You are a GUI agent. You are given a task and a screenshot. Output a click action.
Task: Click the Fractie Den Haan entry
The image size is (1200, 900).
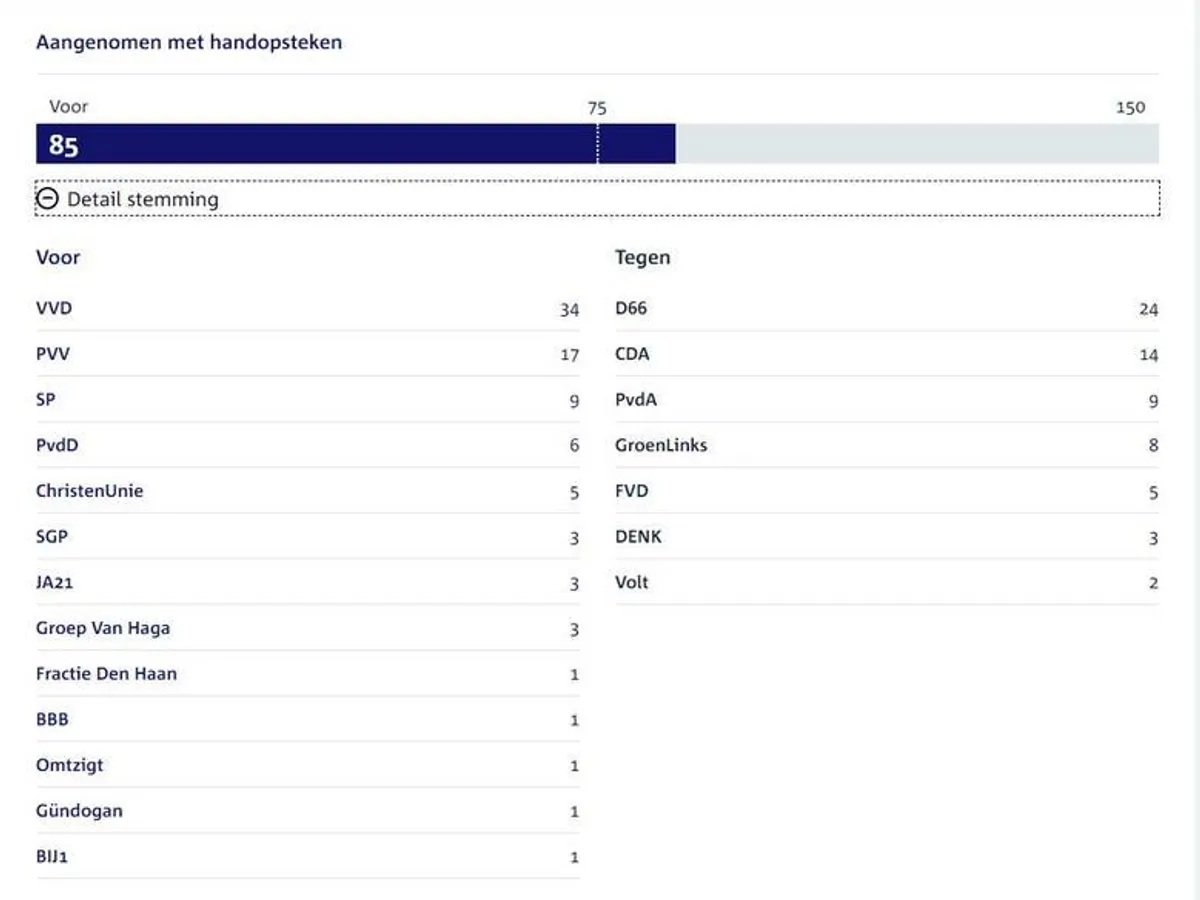(x=106, y=674)
